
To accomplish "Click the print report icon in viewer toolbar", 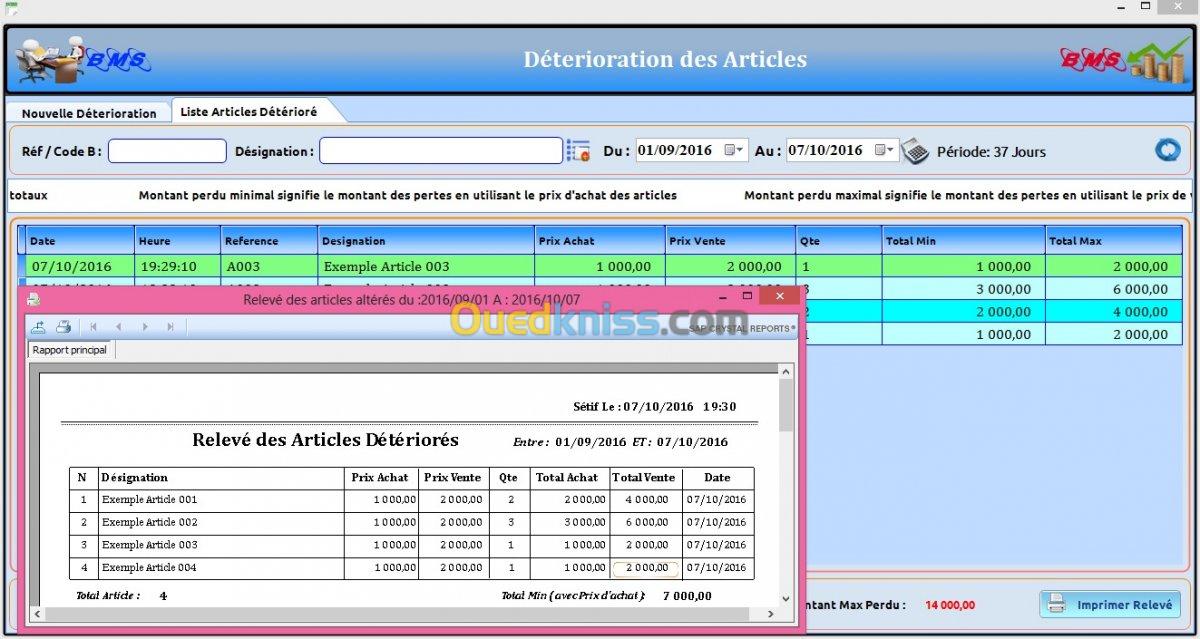I will 63,326.
